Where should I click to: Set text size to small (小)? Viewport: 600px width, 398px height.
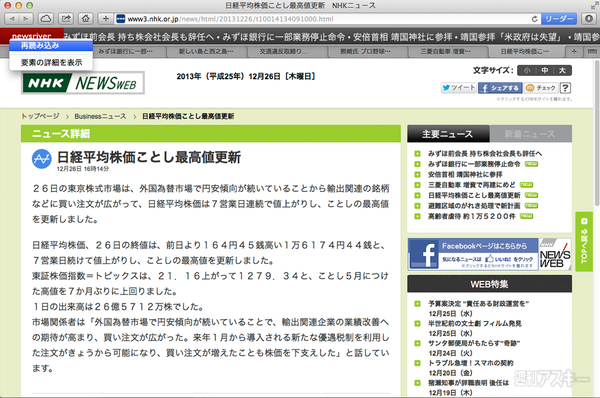(527, 70)
